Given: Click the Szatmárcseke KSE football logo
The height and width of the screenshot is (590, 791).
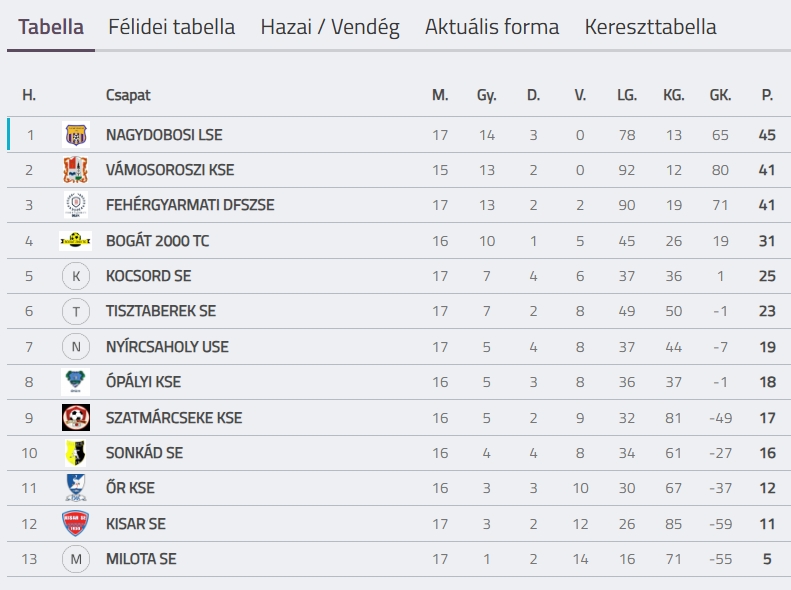Looking at the screenshot, I should point(76,418).
